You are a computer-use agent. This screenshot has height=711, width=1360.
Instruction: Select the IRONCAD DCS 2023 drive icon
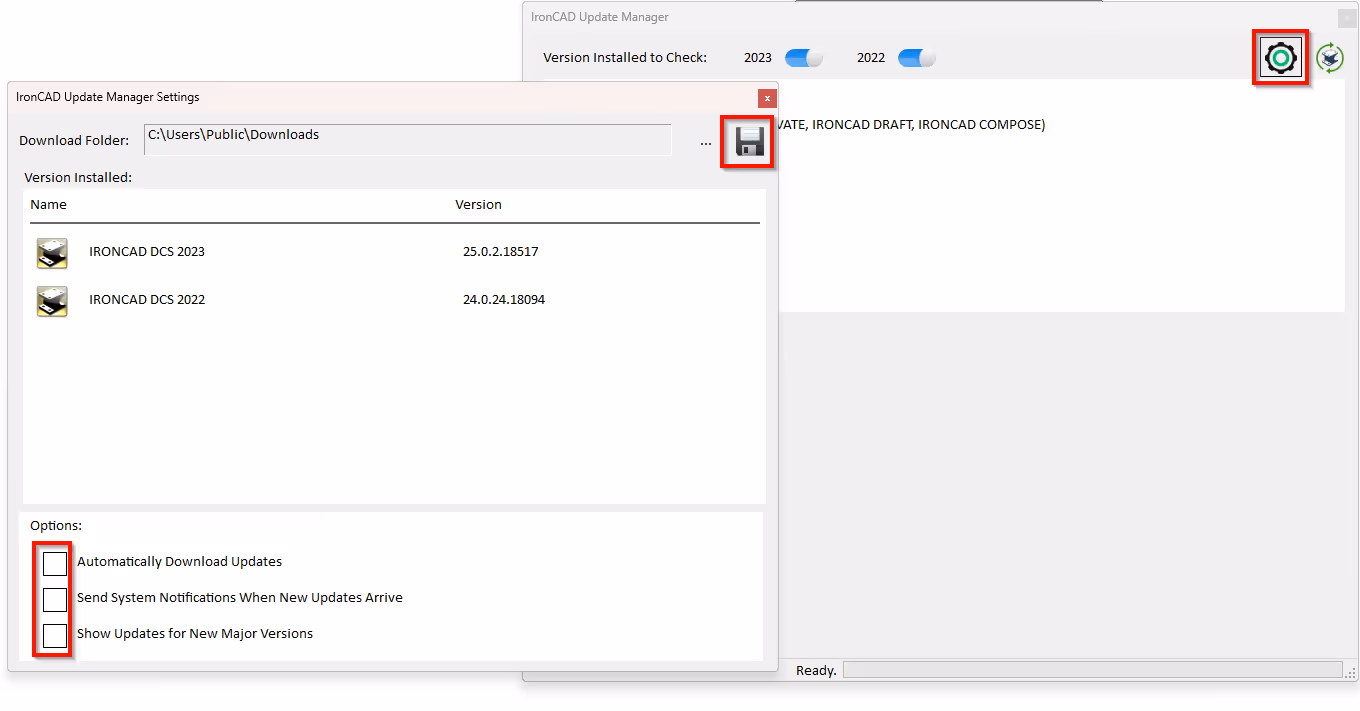click(52, 253)
